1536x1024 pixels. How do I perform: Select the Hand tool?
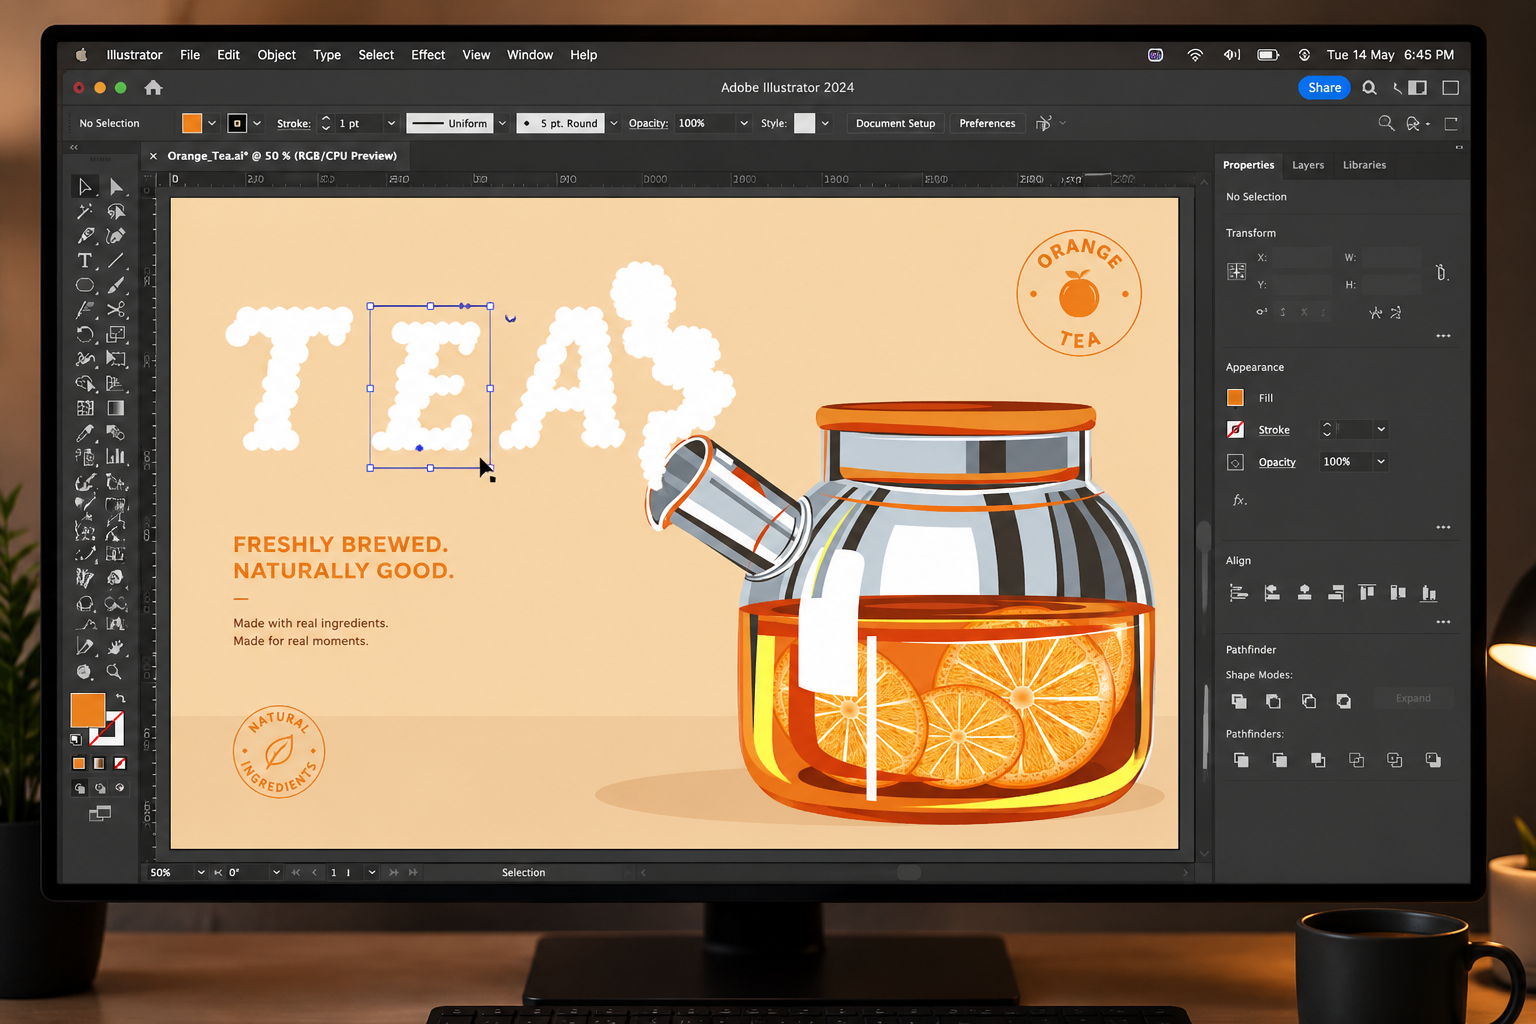coord(116,647)
